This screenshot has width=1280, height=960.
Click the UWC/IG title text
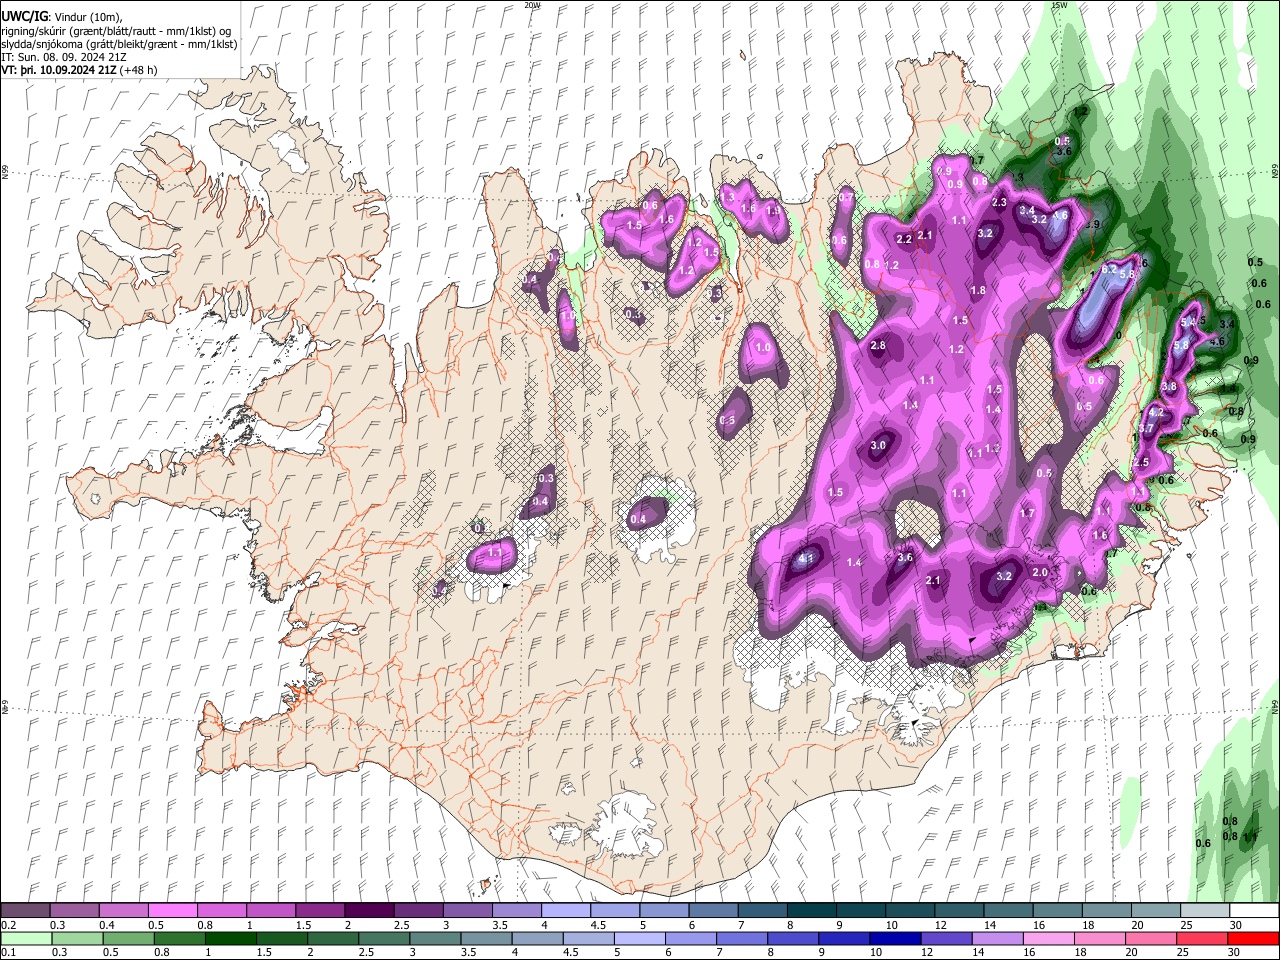click(24, 16)
